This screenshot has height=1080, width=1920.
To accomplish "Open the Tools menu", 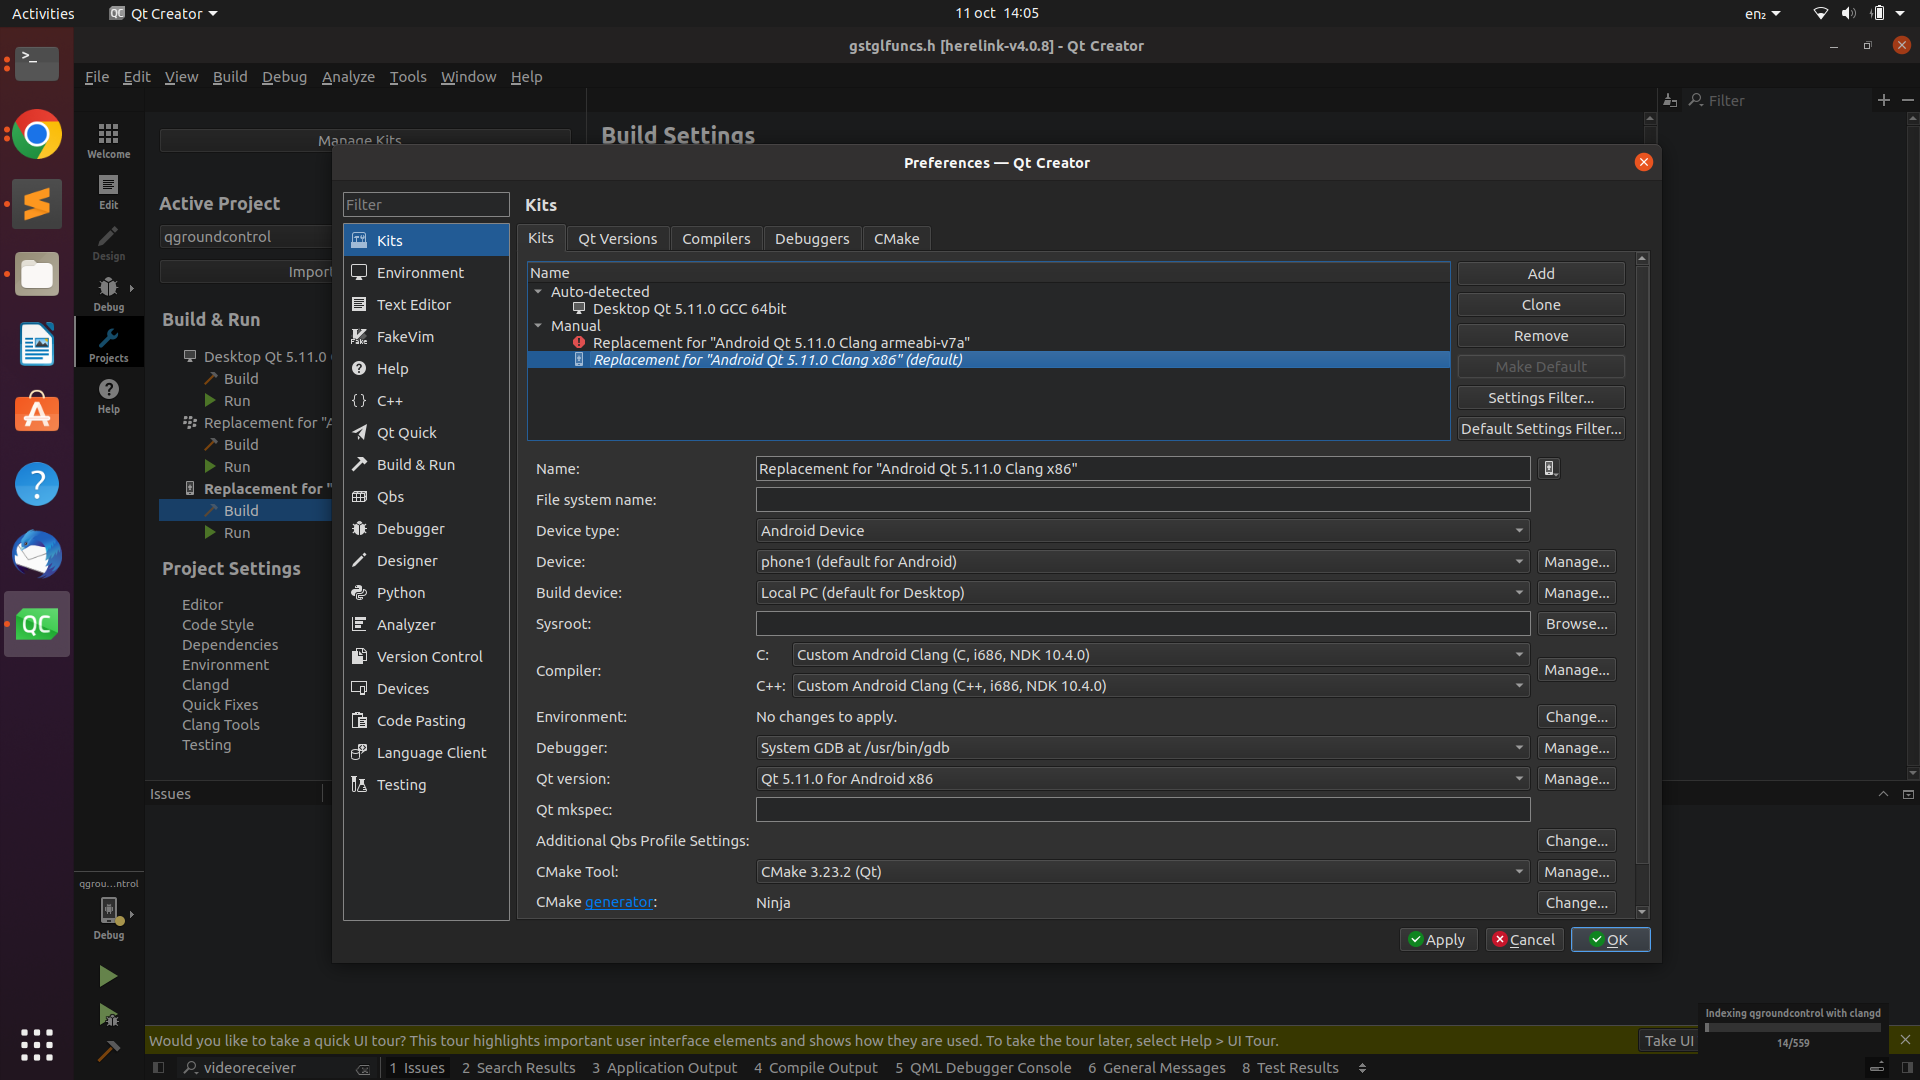I will pyautogui.click(x=407, y=76).
